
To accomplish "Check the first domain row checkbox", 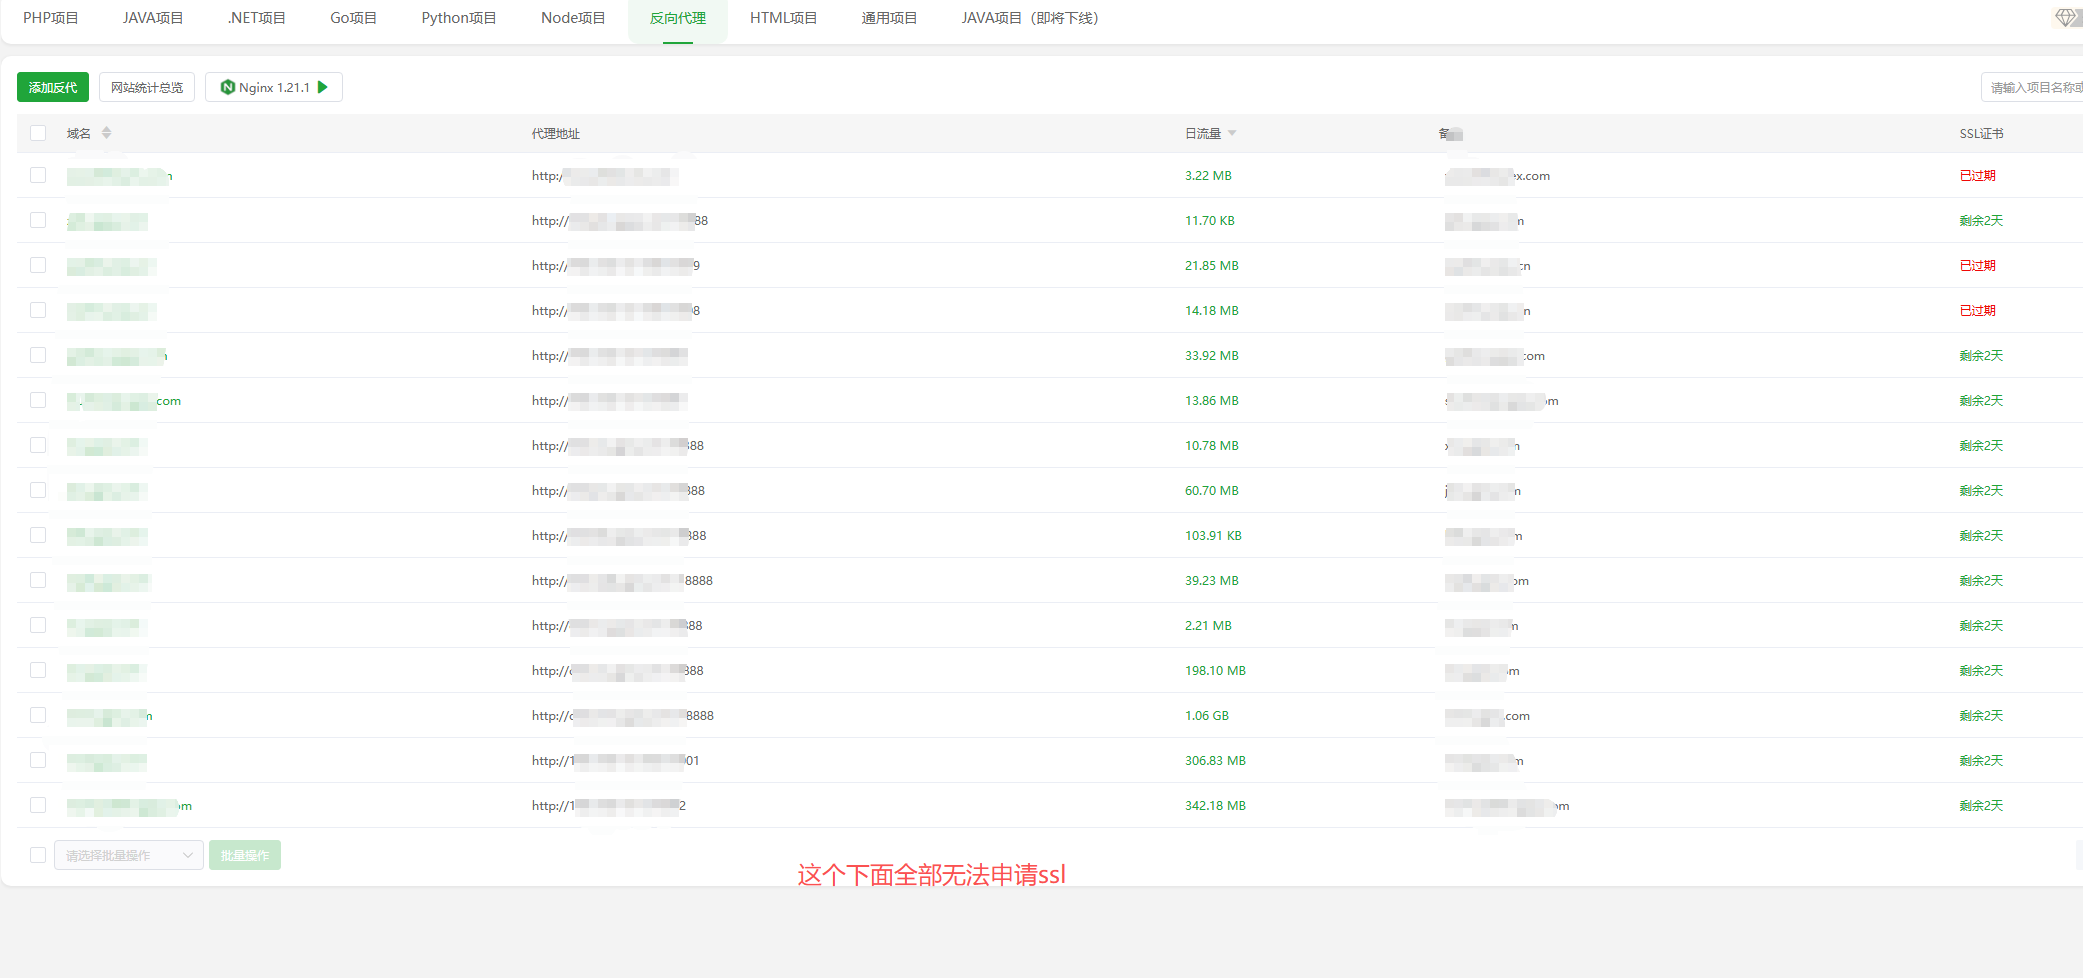I will pos(38,175).
